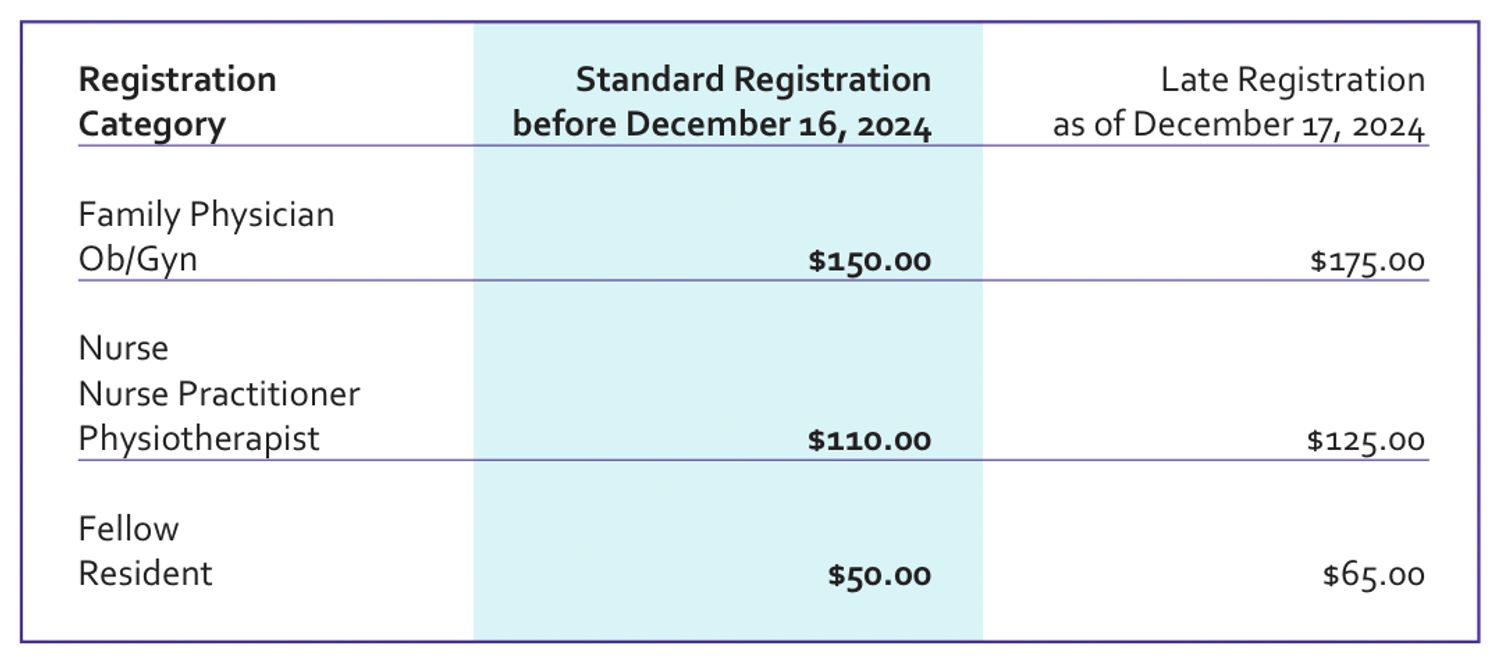Select the Late Registration column heading
1500x662 pixels.
click(1292, 80)
